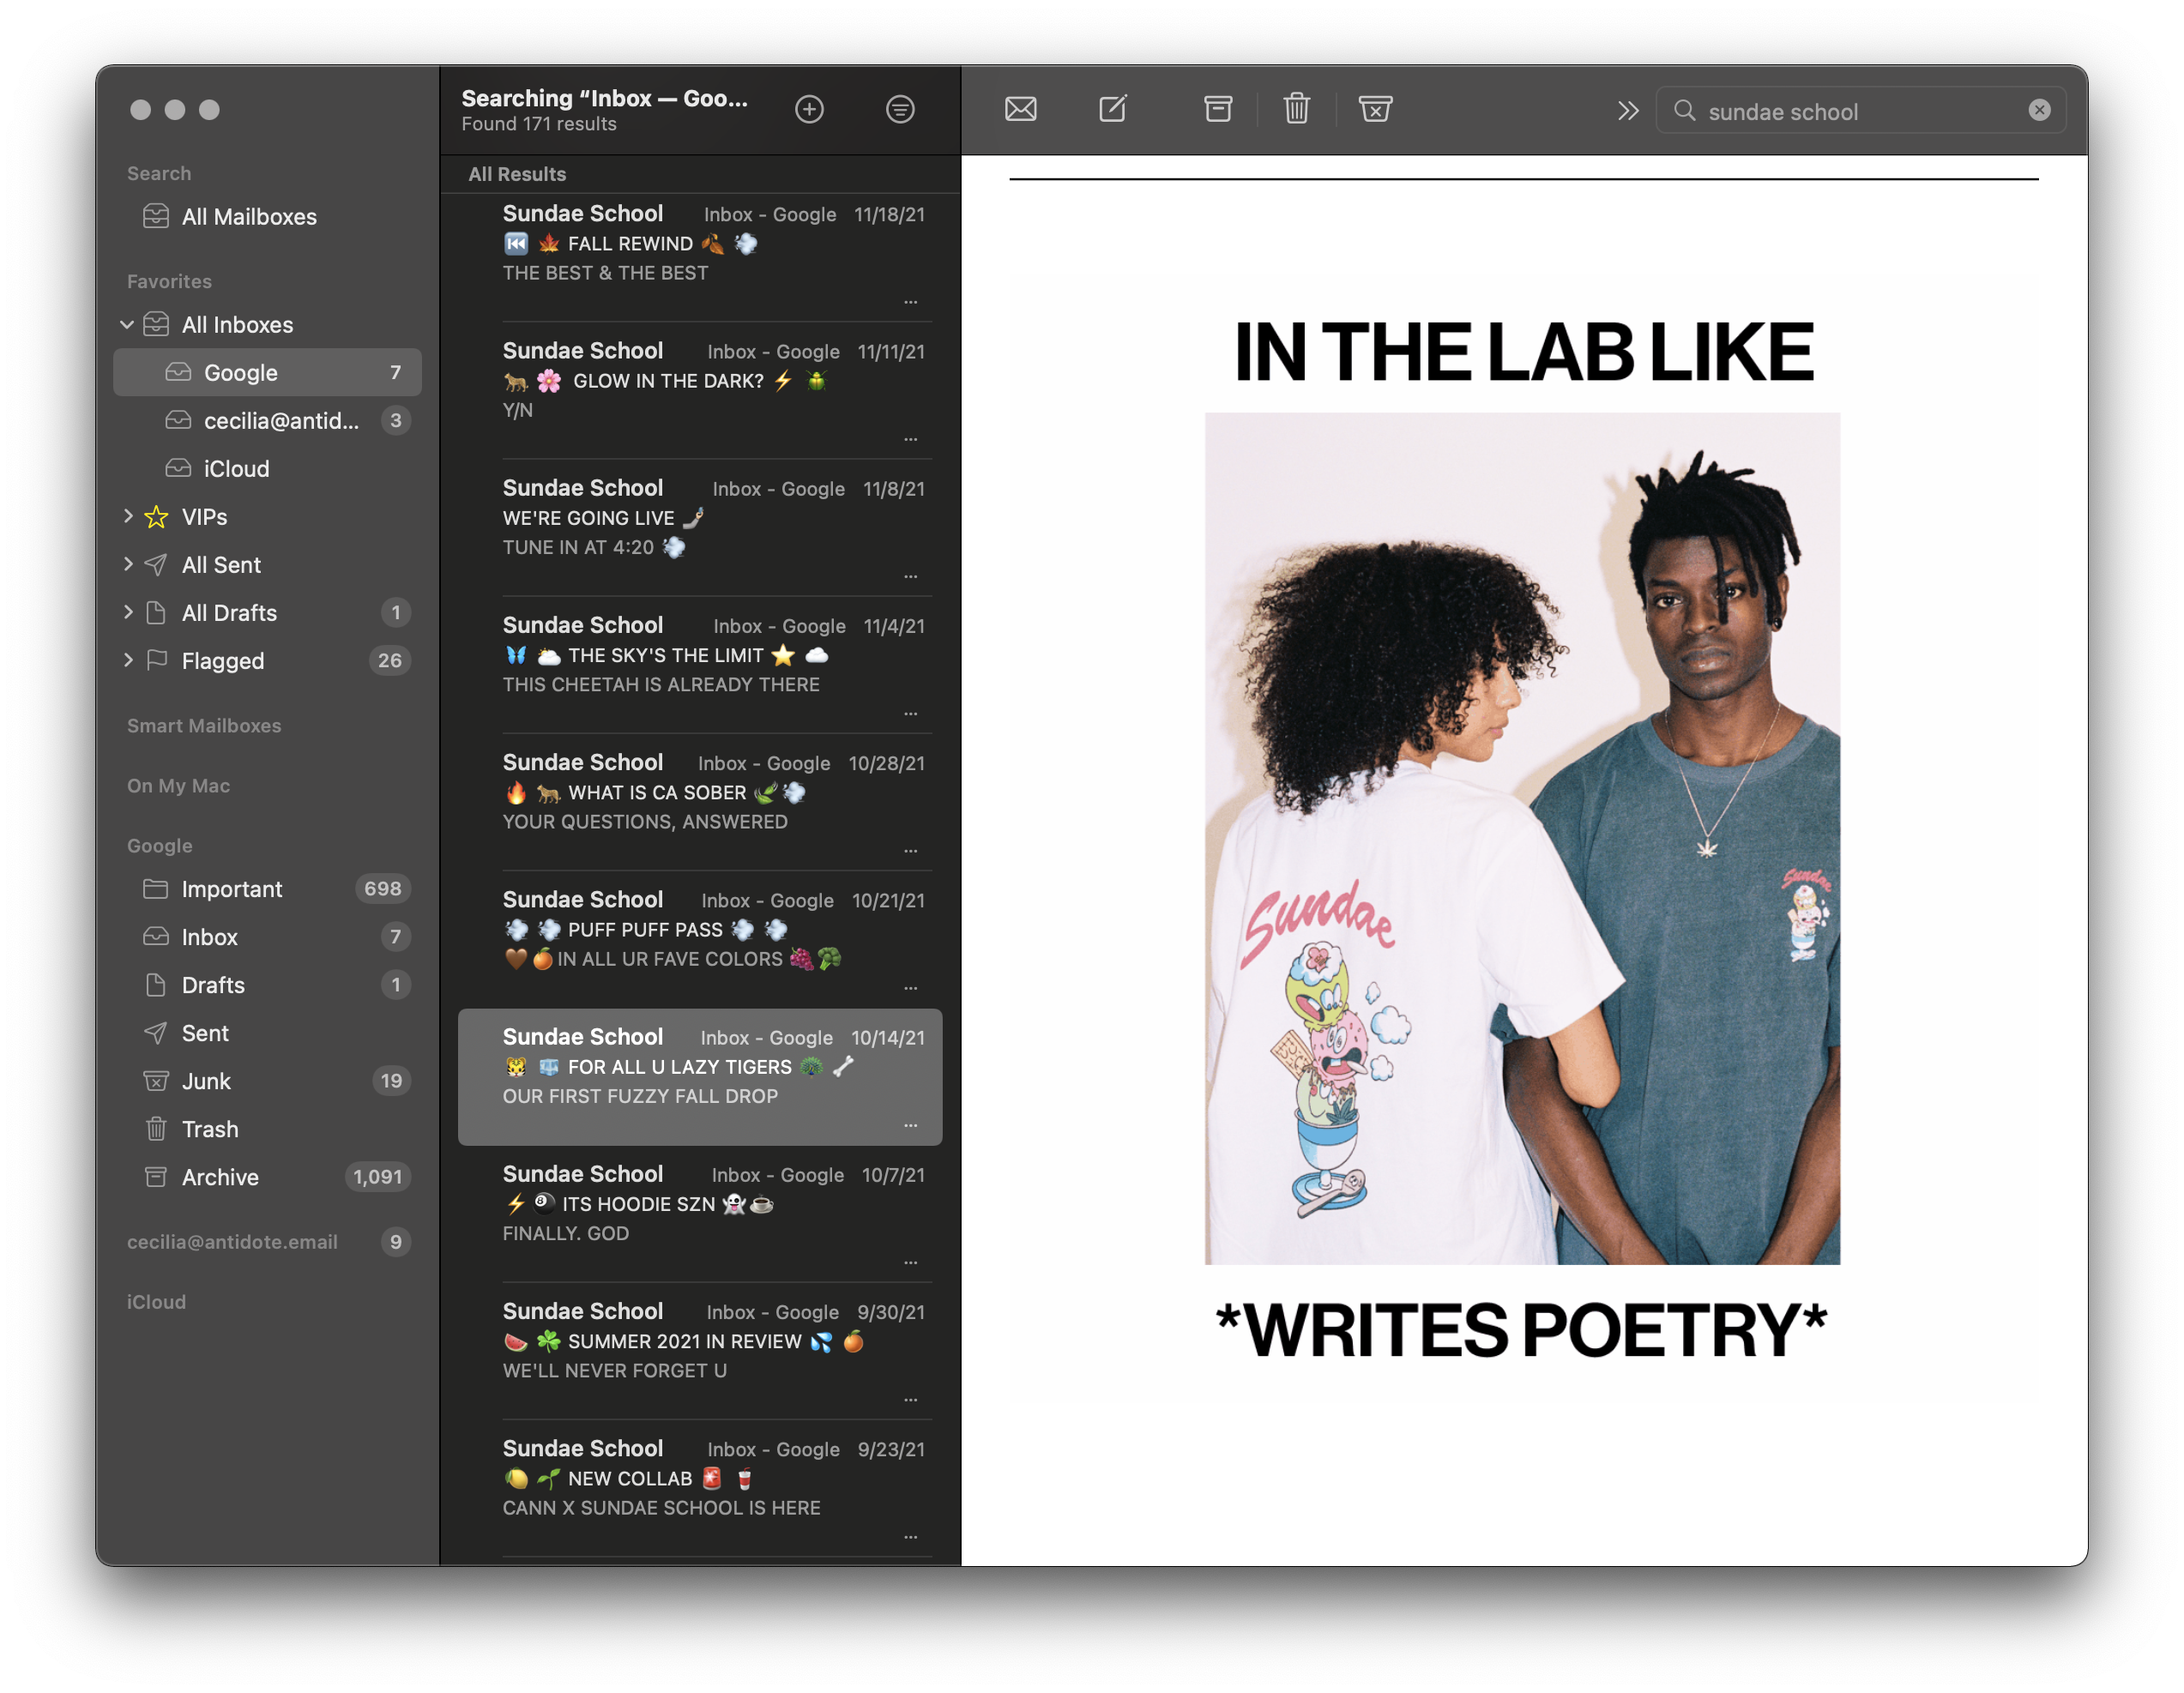Expand the All Drafts group
The image size is (2184, 1693).
click(127, 612)
